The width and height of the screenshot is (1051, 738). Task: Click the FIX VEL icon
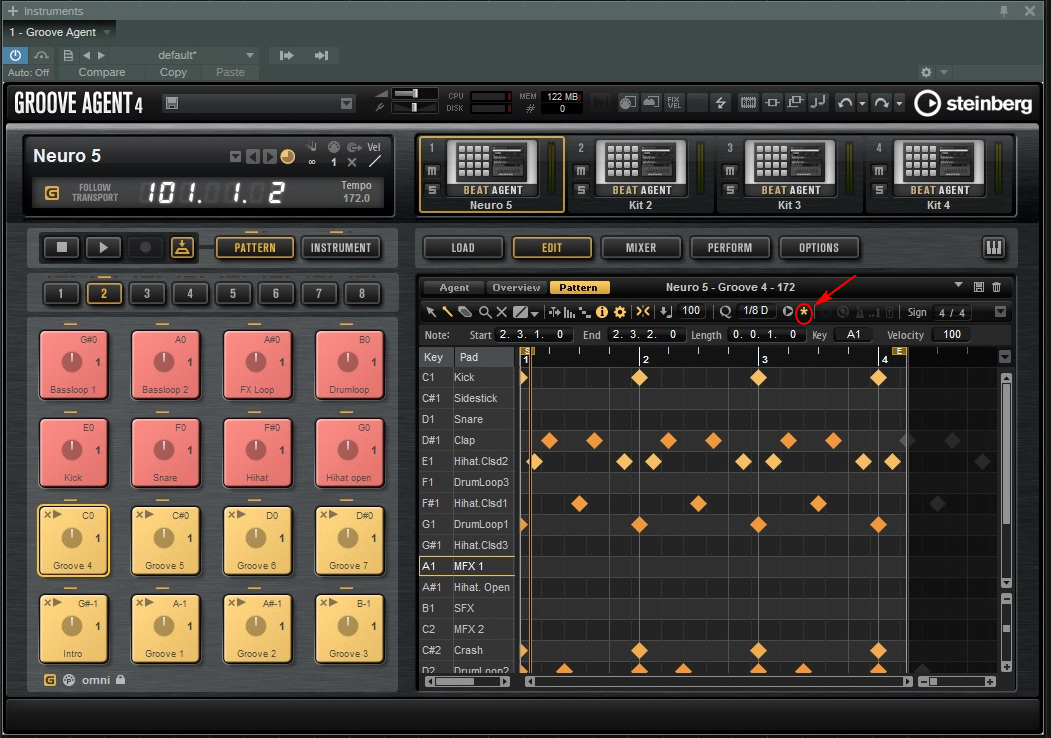click(674, 103)
